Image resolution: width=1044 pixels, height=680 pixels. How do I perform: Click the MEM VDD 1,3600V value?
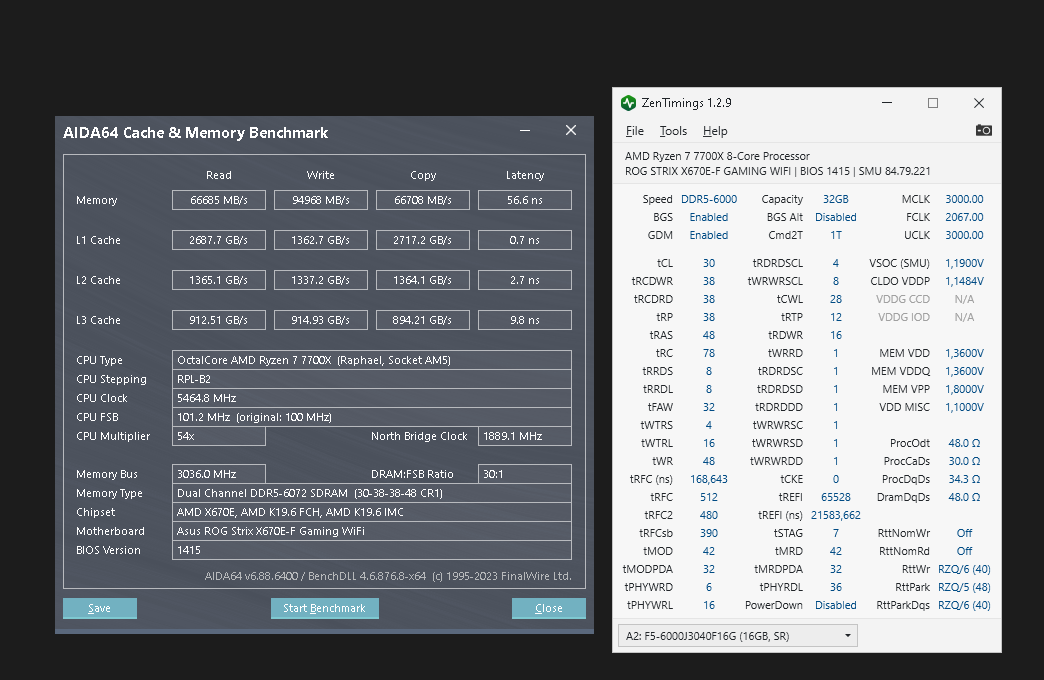(x=964, y=353)
